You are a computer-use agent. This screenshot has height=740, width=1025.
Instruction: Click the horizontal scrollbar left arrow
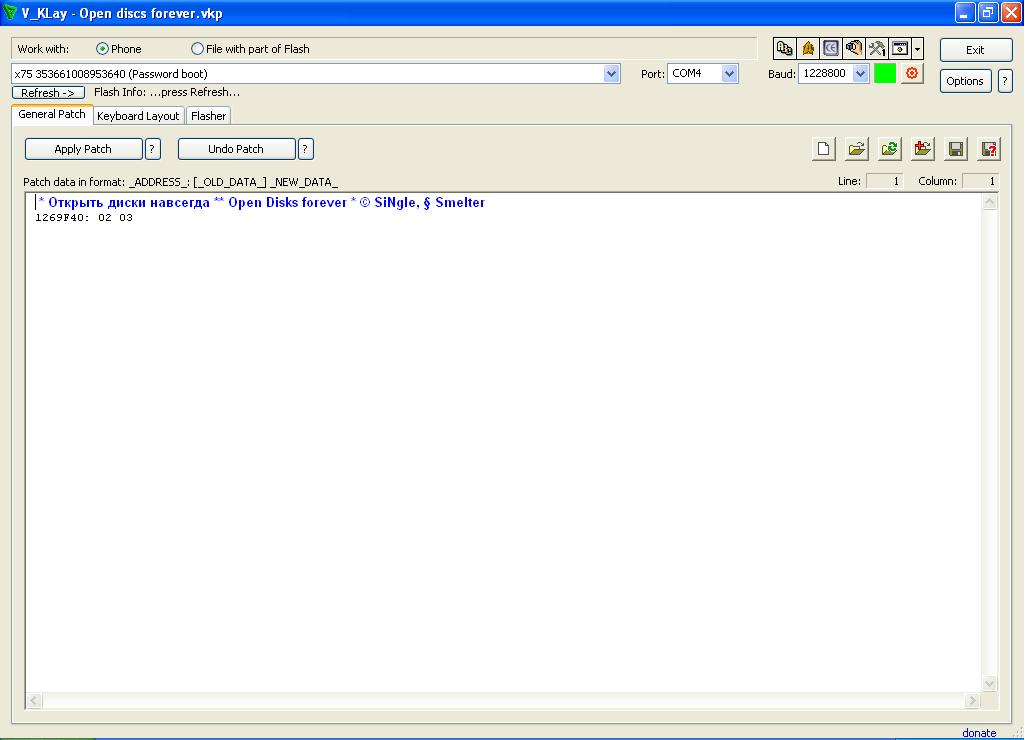[34, 701]
